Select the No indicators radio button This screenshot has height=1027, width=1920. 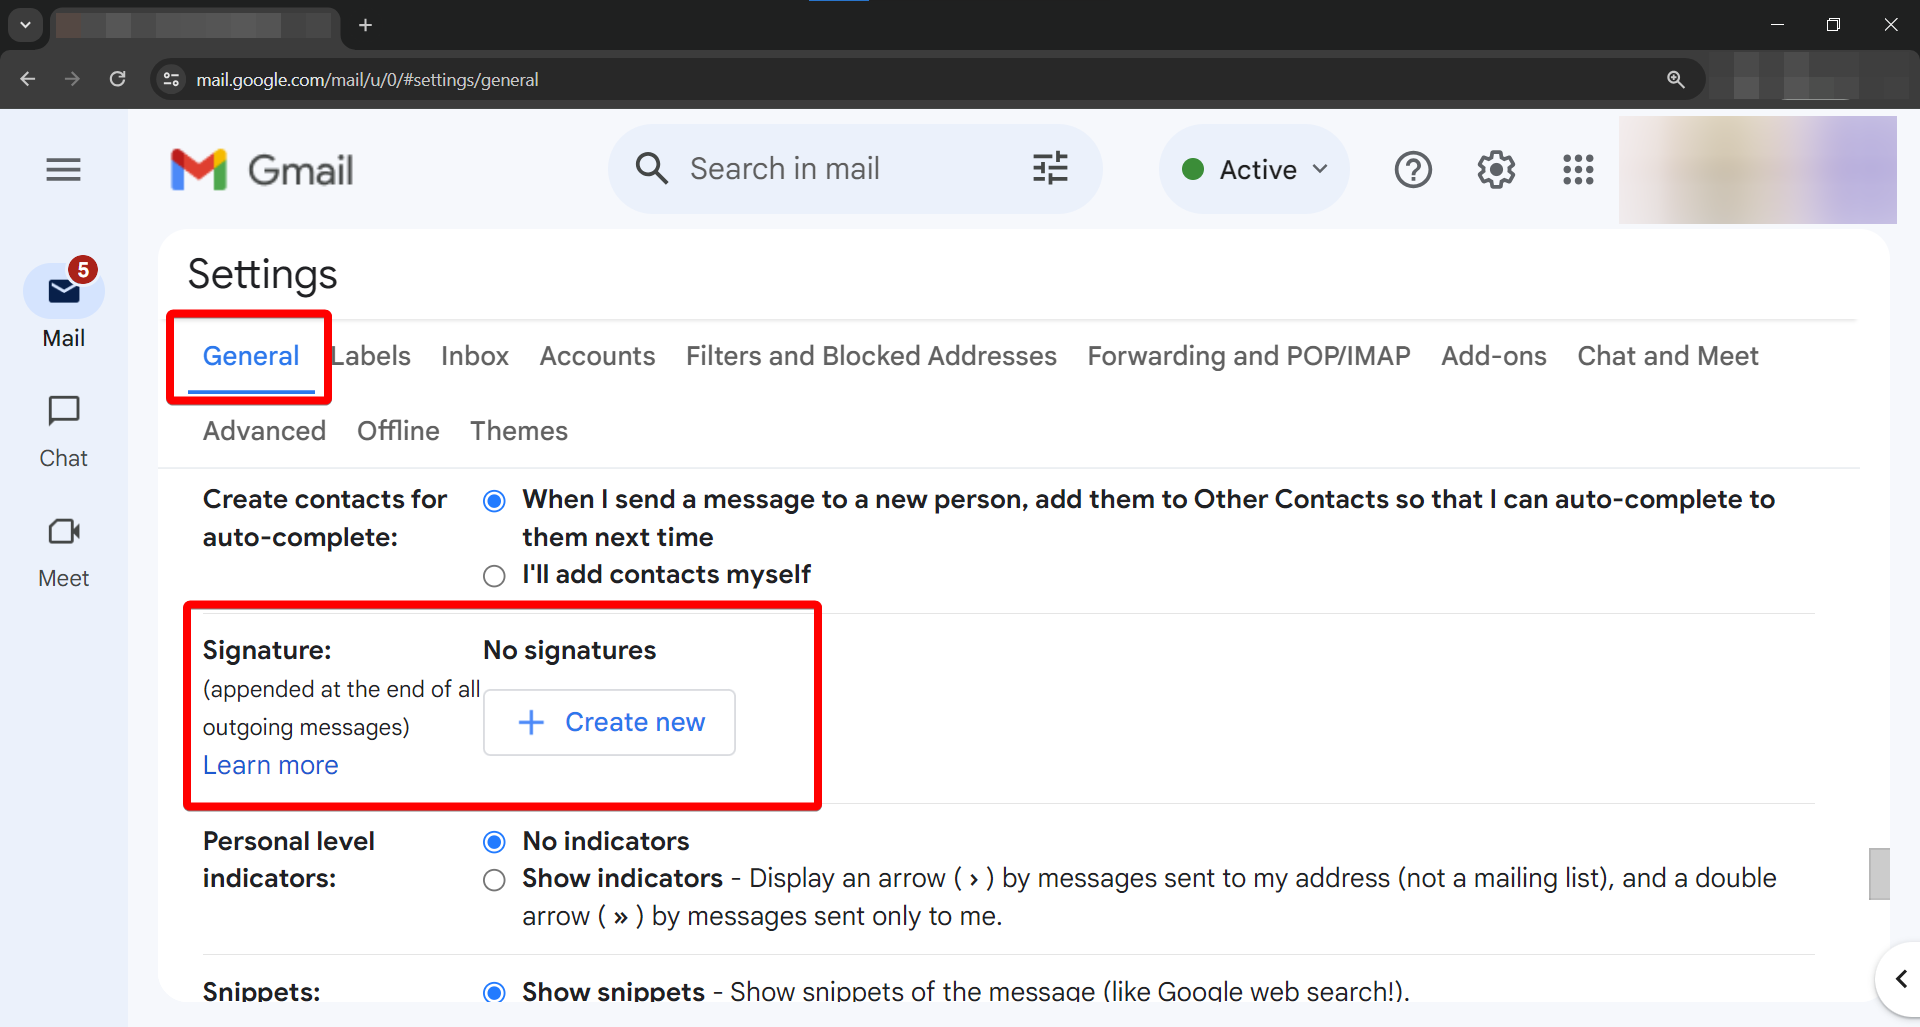[494, 842]
